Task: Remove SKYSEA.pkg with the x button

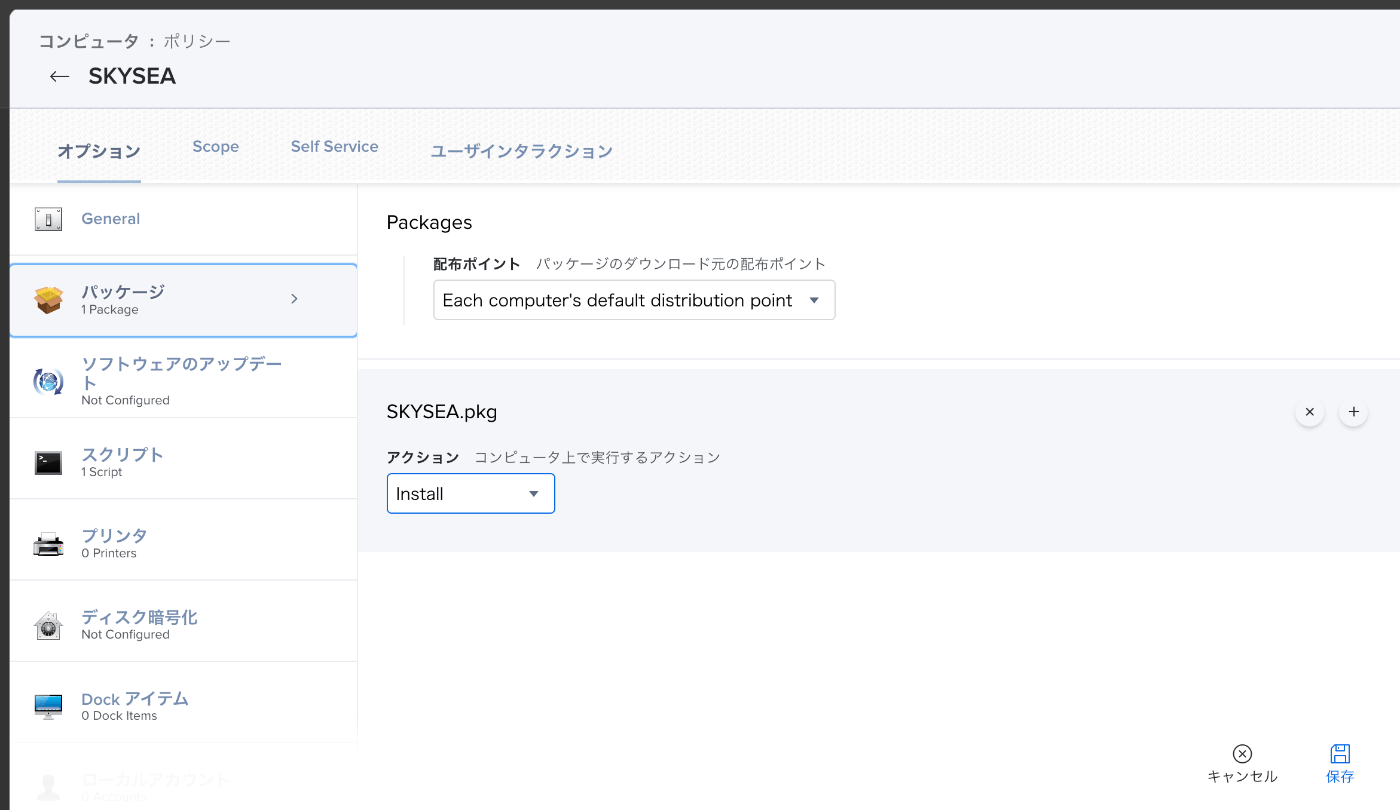Action: click(x=1309, y=412)
